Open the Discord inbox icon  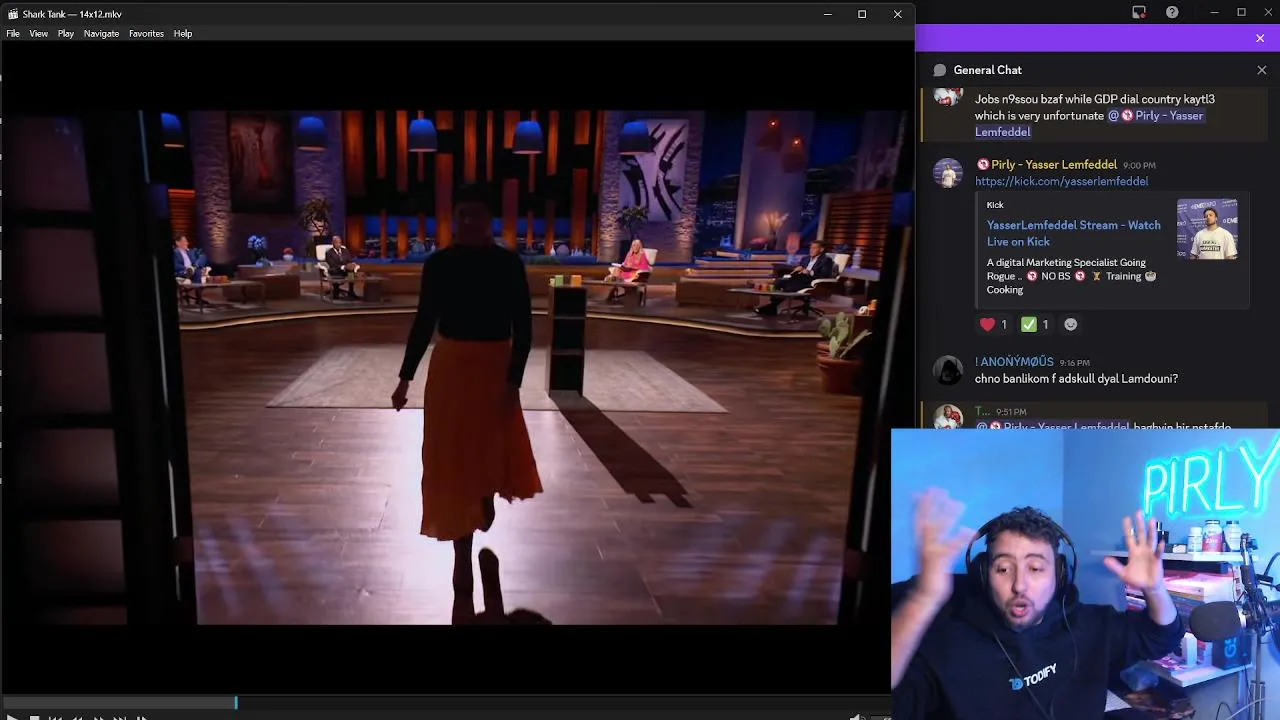point(1139,12)
